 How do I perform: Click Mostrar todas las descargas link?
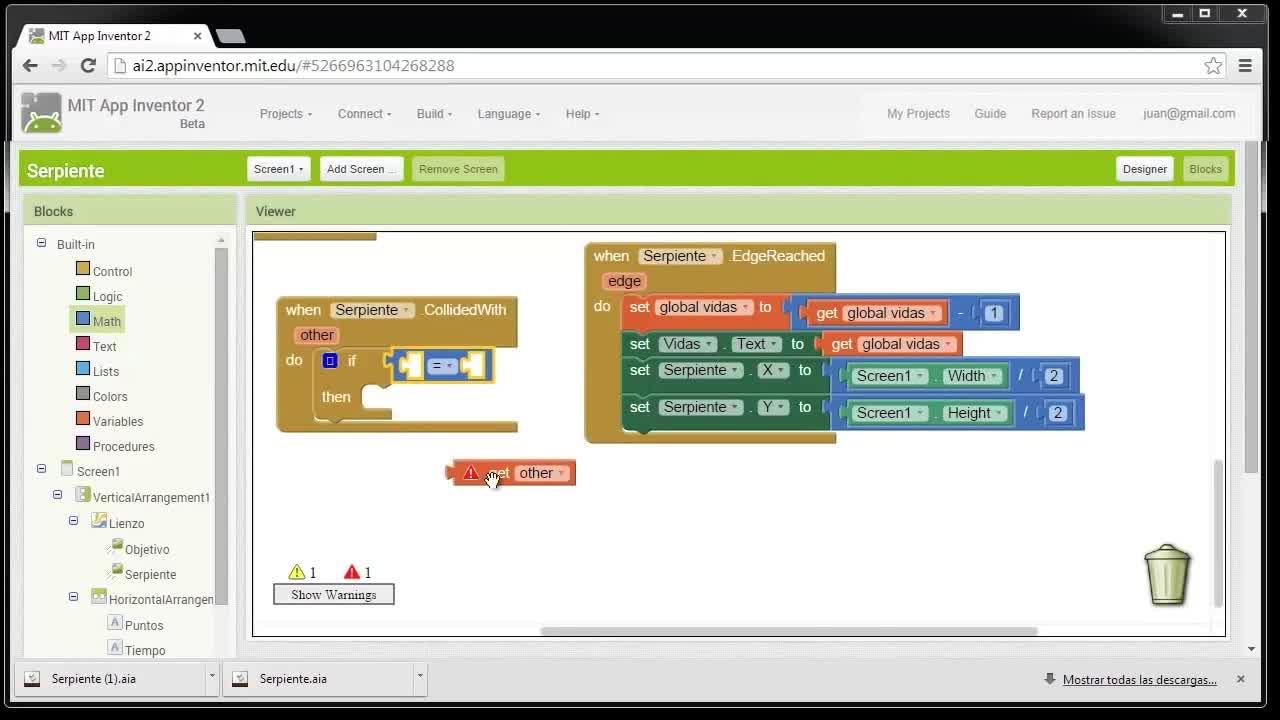click(x=1140, y=680)
